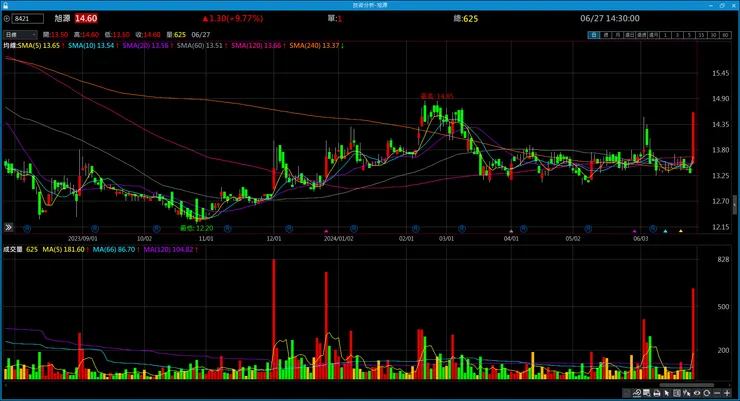Image resolution: width=740 pixels, height=401 pixels.
Task: Click the month marker icon near 12/01
Action: click(x=289, y=229)
